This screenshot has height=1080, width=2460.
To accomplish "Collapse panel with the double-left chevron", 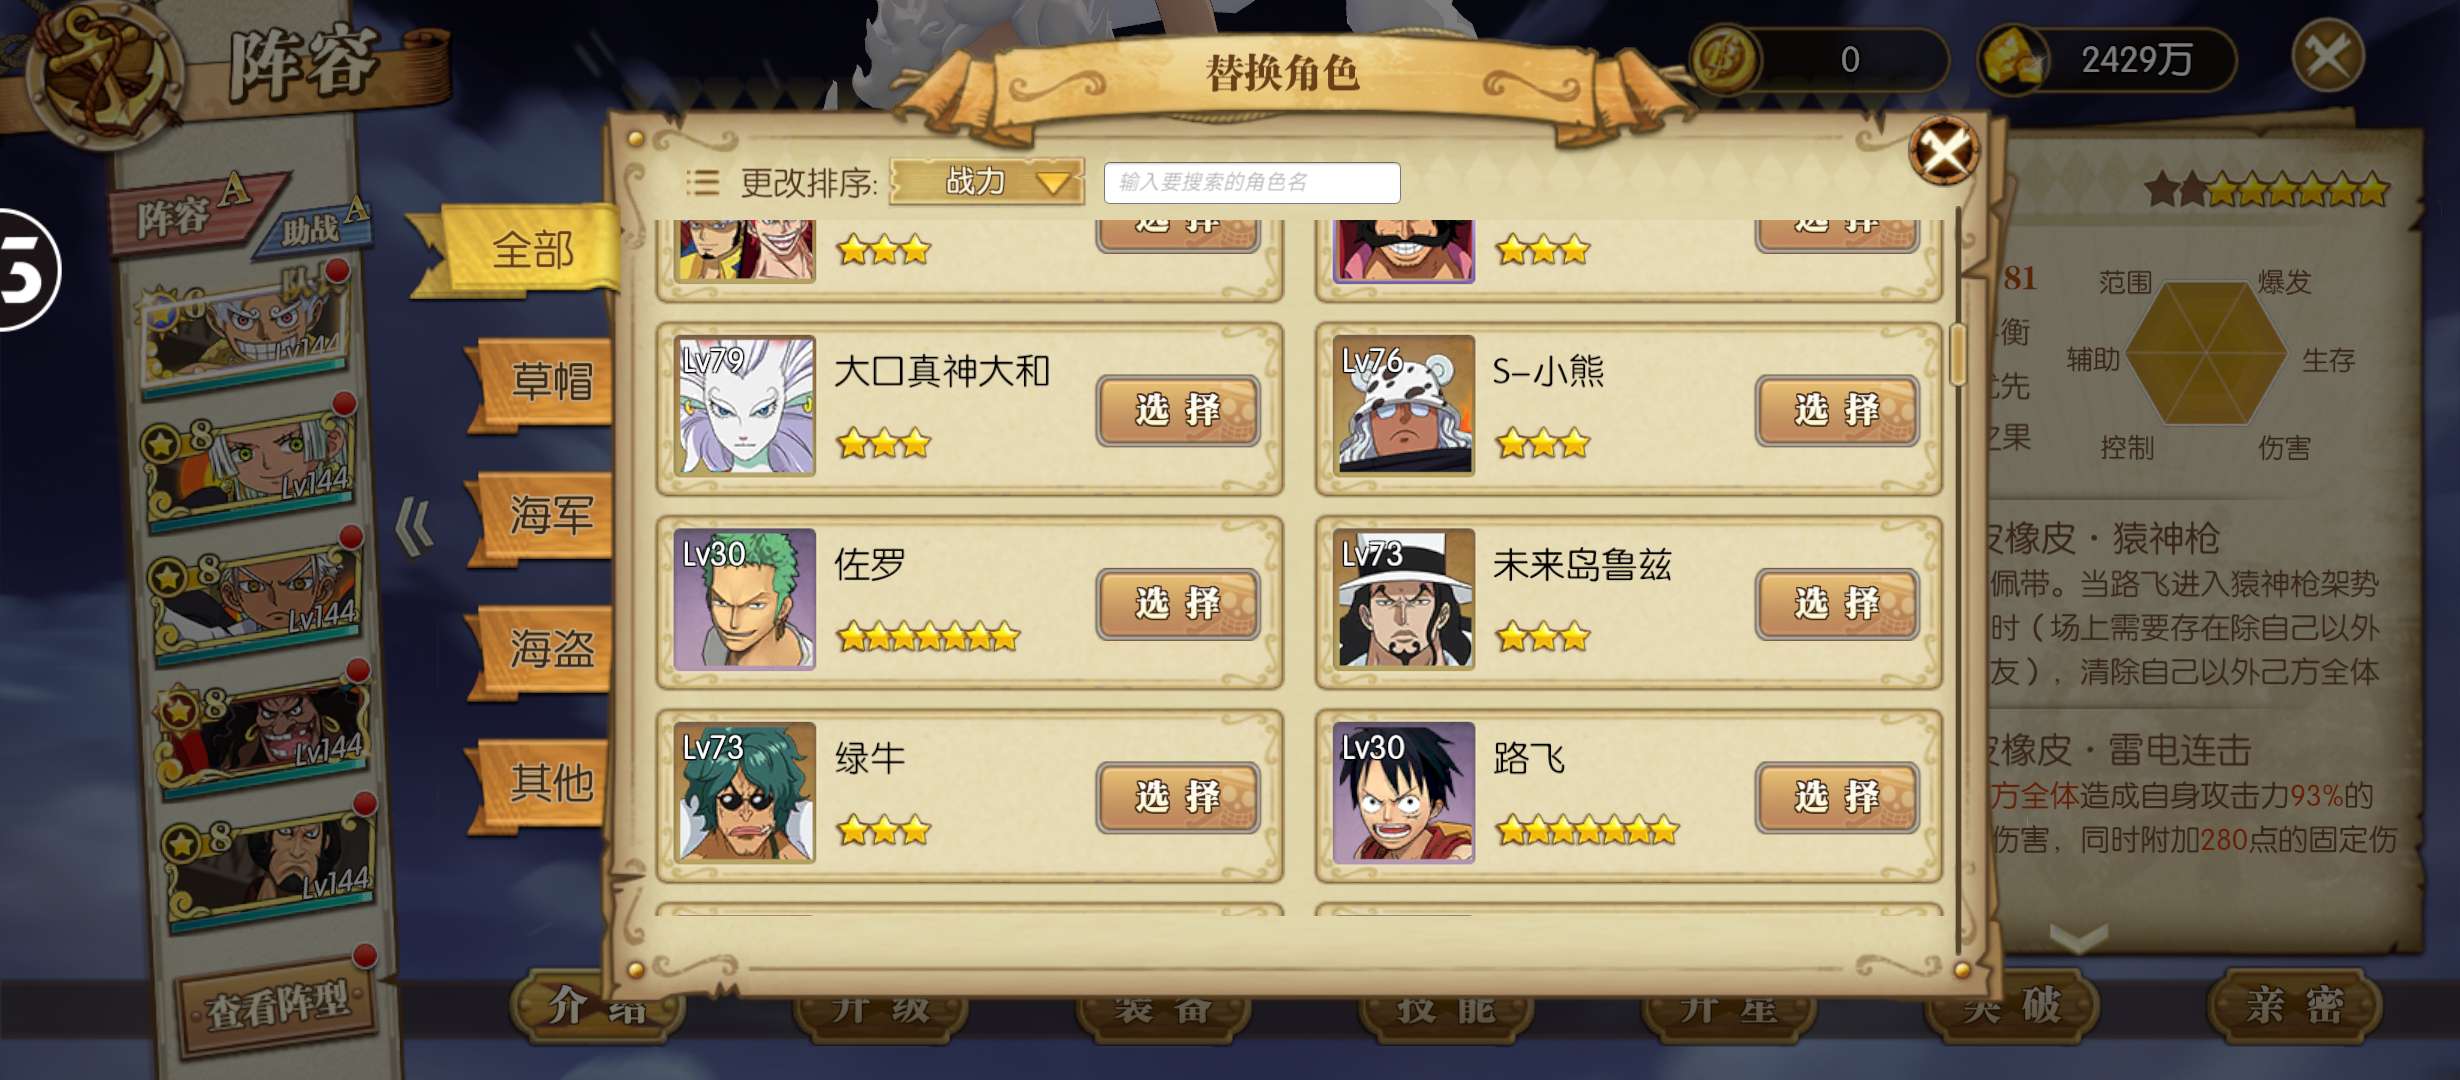I will [x=414, y=527].
